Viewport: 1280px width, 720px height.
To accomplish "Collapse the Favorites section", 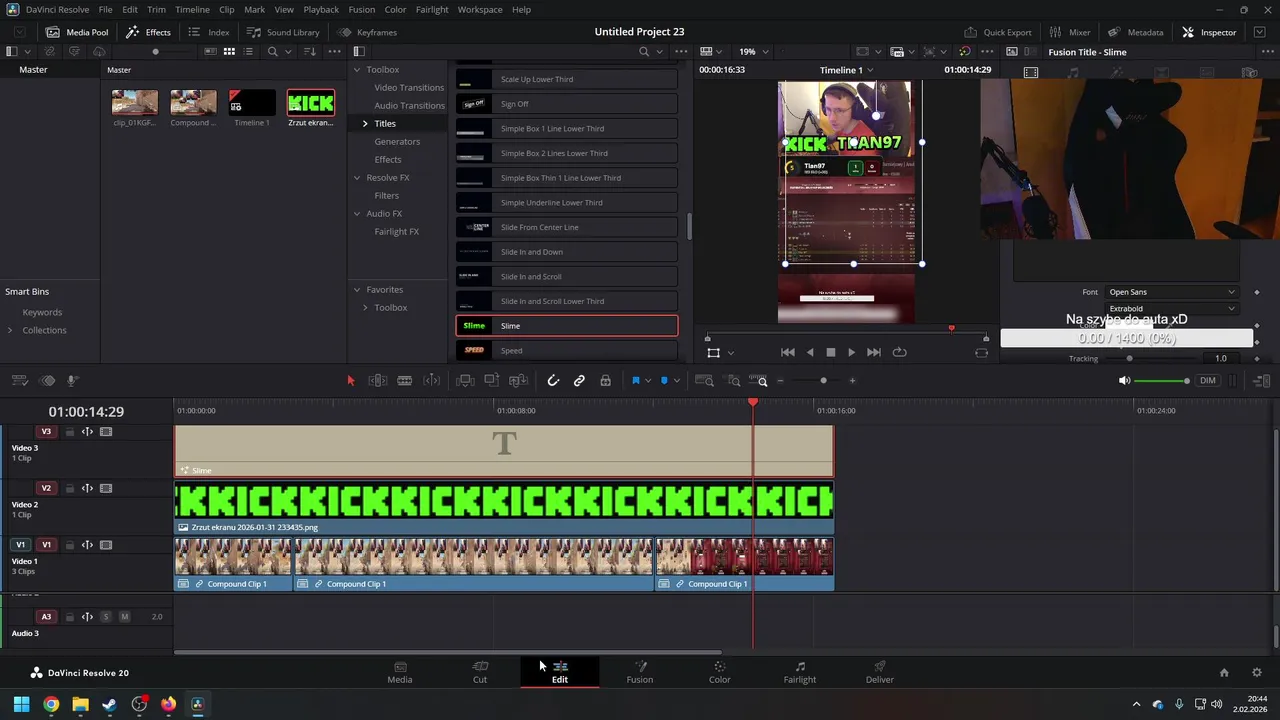I will click(357, 289).
